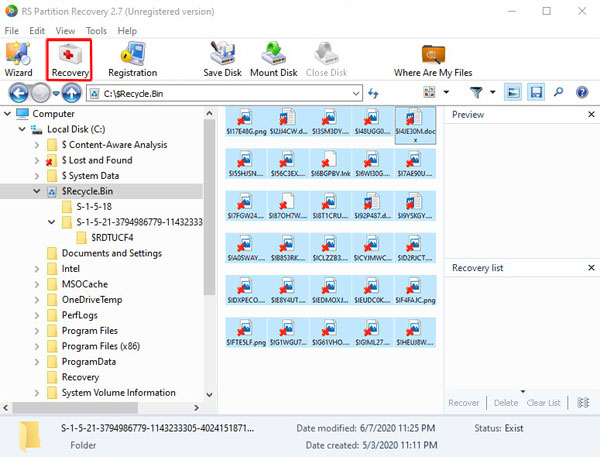Viewport: 600px width, 457px height.
Task: Select file starting with $IA0SWAY
Action: tap(246, 248)
